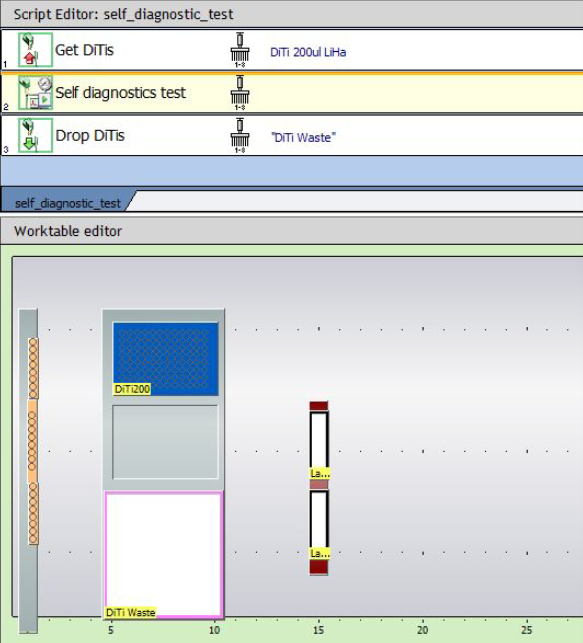Click the tip selection icon in Self diagnostics row
Image resolution: width=583 pixels, height=643 pixels.
click(240, 93)
